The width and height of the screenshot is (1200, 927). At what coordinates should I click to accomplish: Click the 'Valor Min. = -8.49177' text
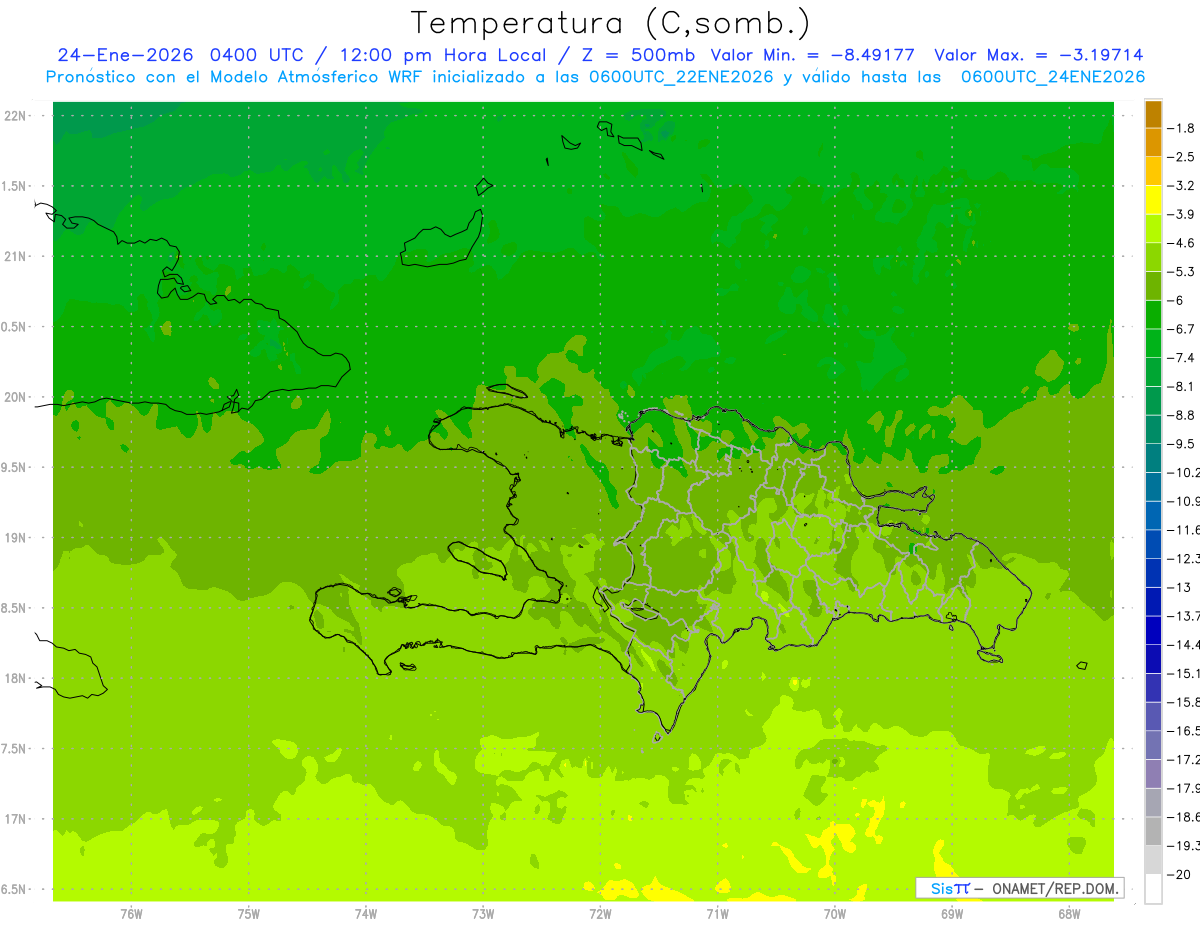click(813, 56)
